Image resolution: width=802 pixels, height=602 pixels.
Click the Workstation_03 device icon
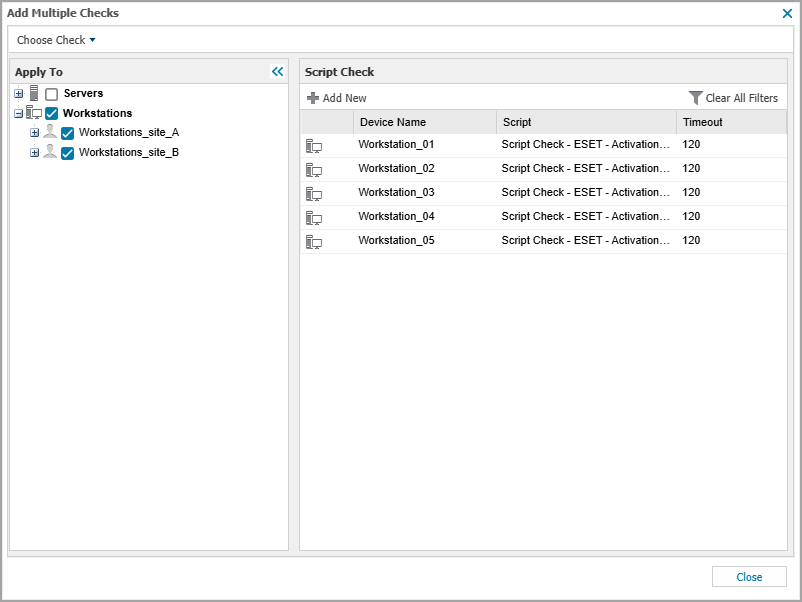[x=314, y=193]
